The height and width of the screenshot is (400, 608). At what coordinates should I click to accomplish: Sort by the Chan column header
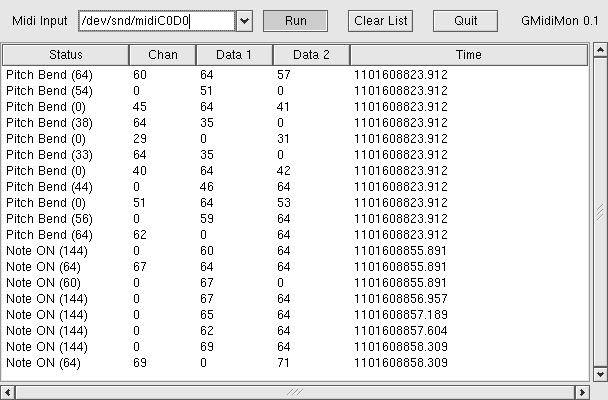click(x=162, y=55)
